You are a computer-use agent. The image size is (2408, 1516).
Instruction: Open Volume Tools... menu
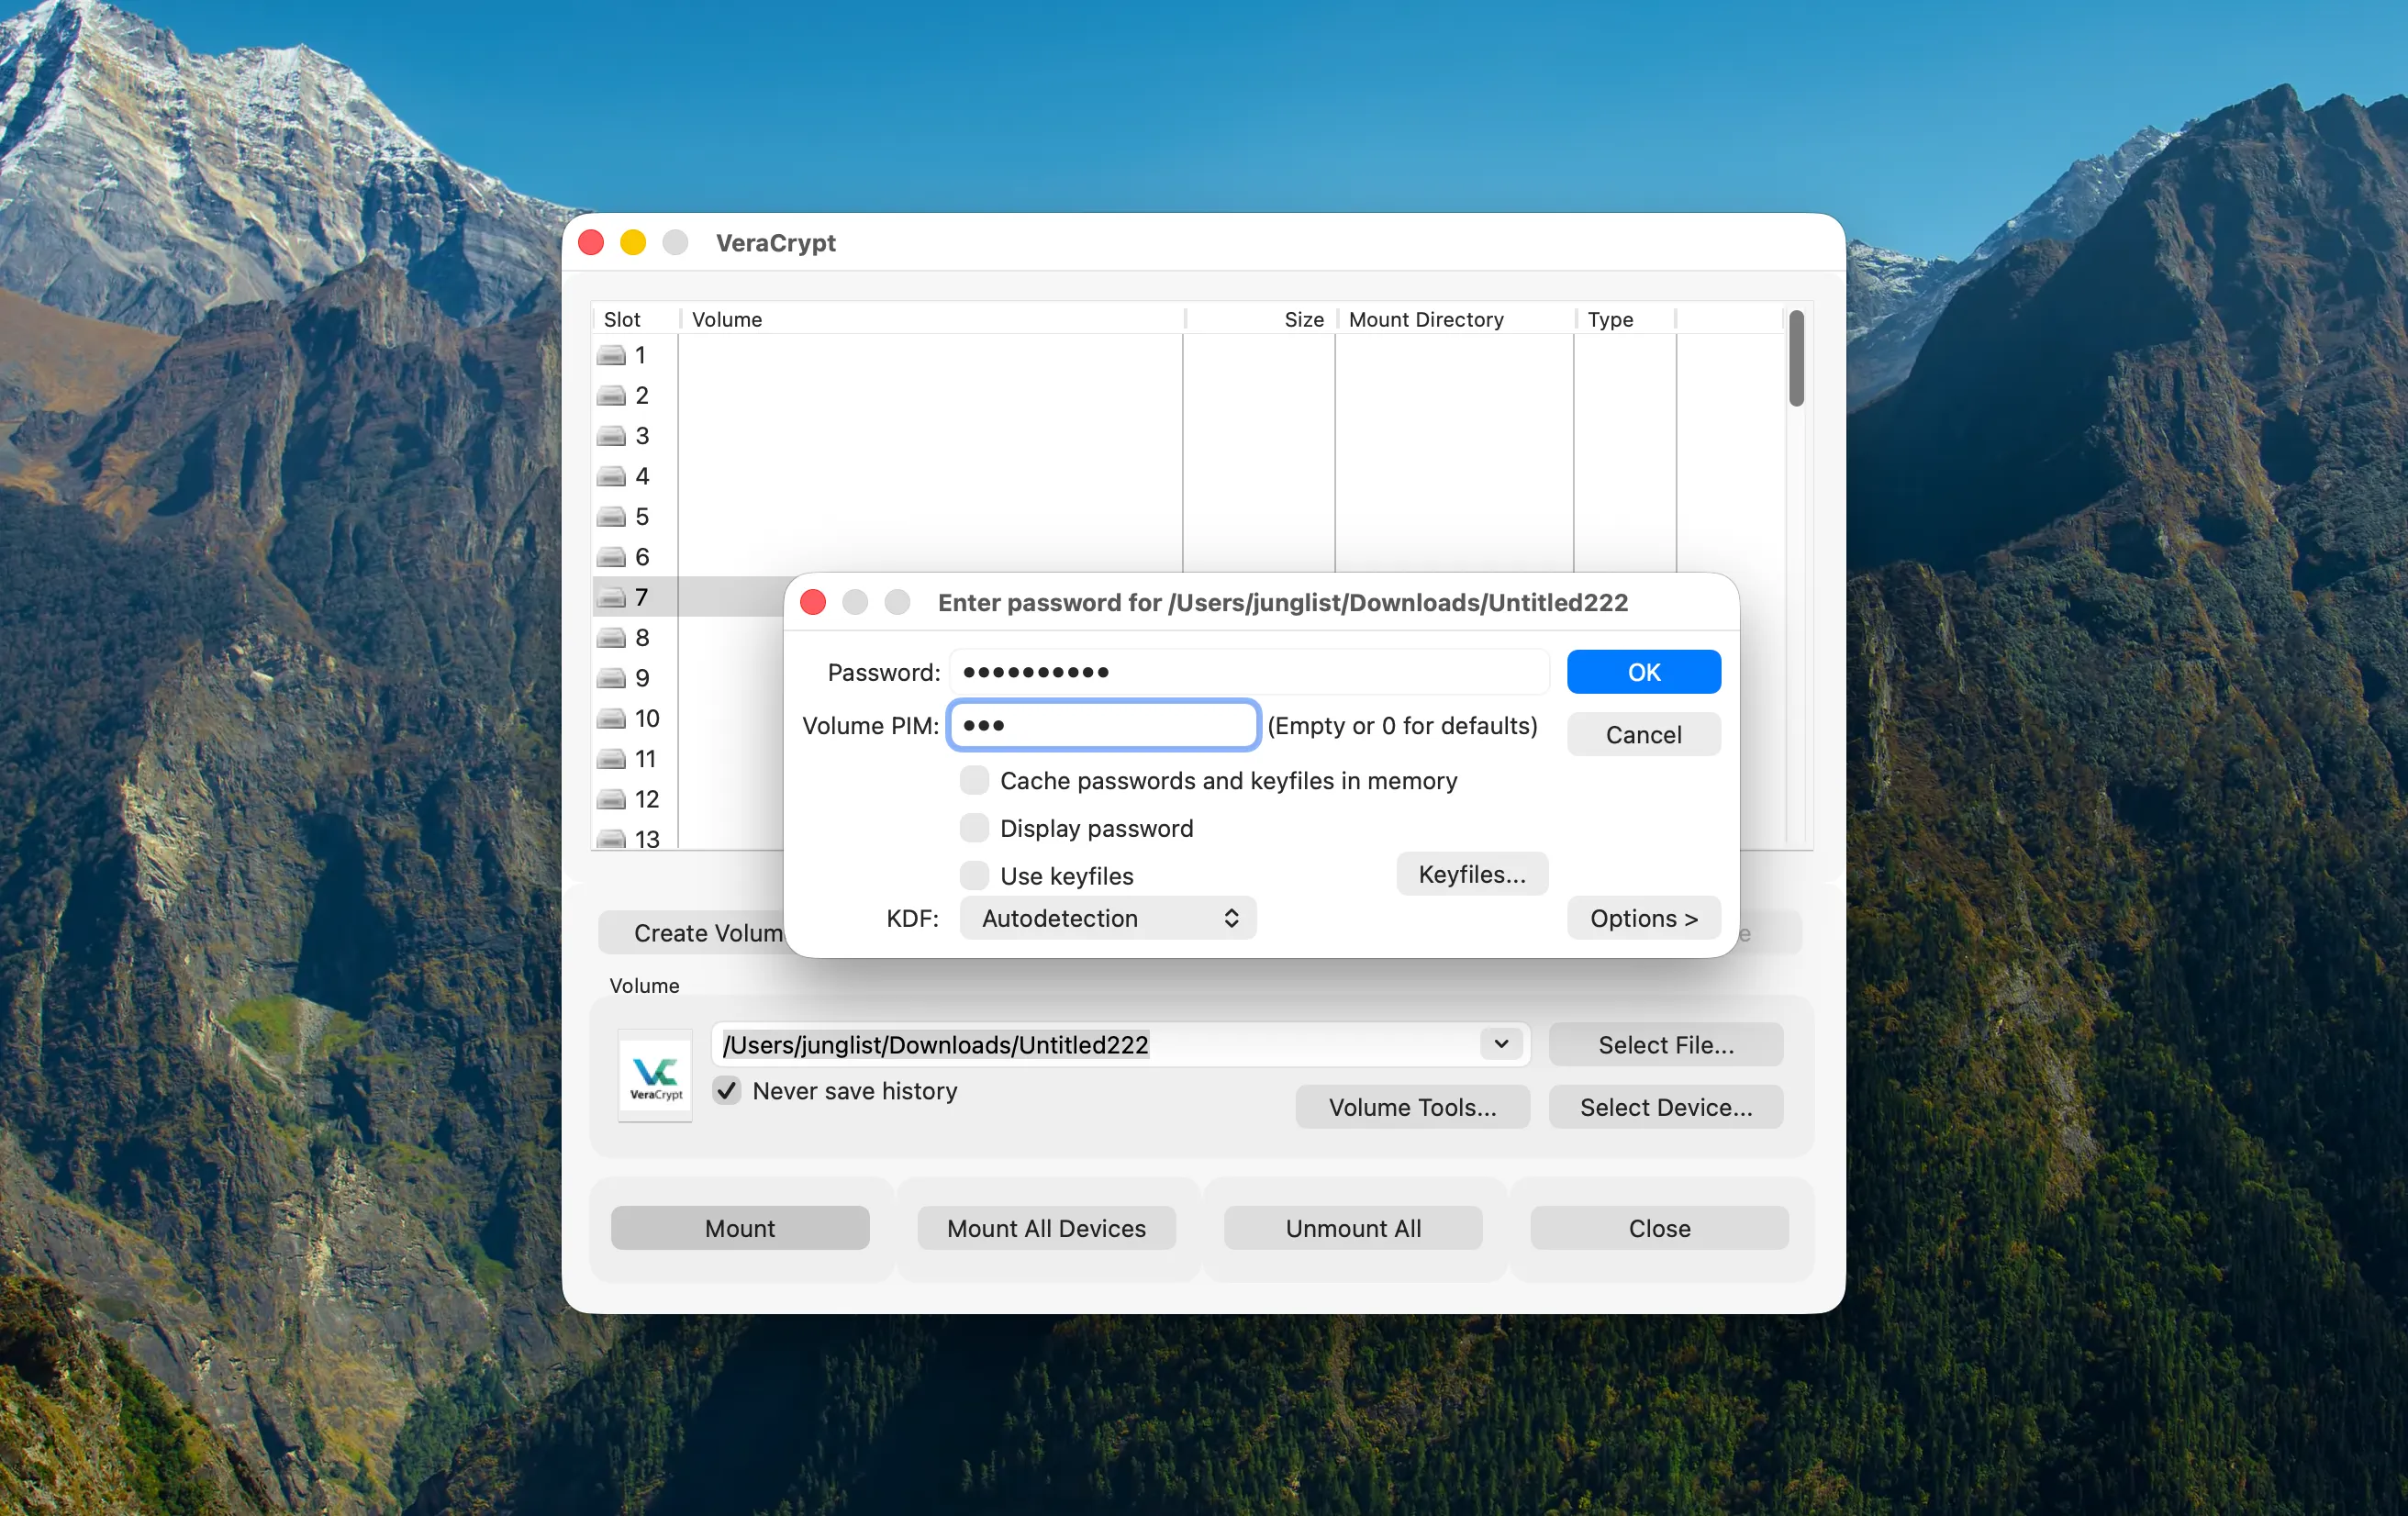[x=1412, y=1107]
